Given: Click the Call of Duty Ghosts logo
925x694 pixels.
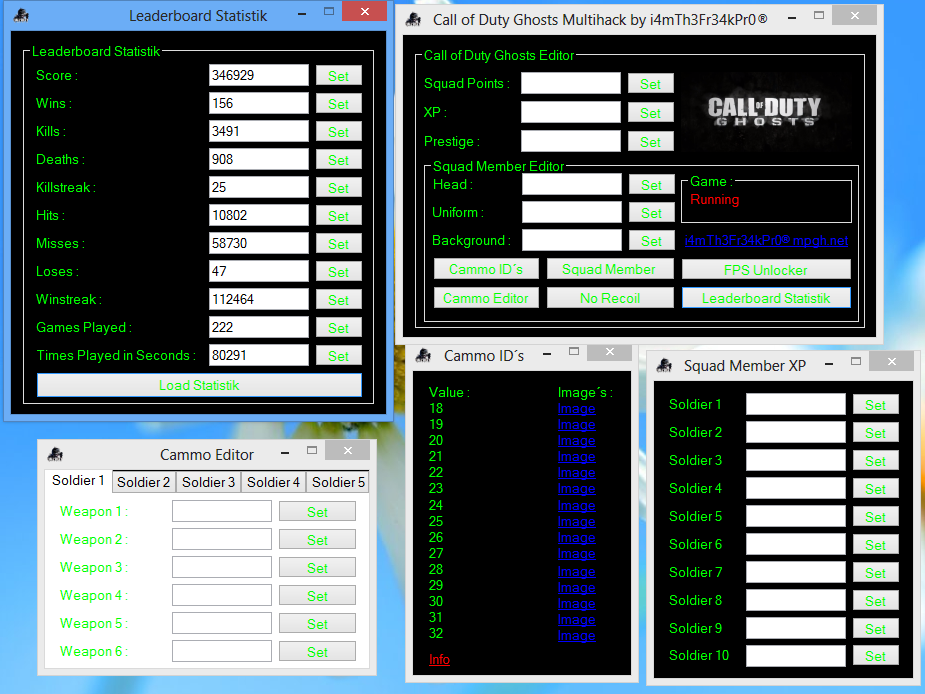Looking at the screenshot, I should click(x=765, y=111).
